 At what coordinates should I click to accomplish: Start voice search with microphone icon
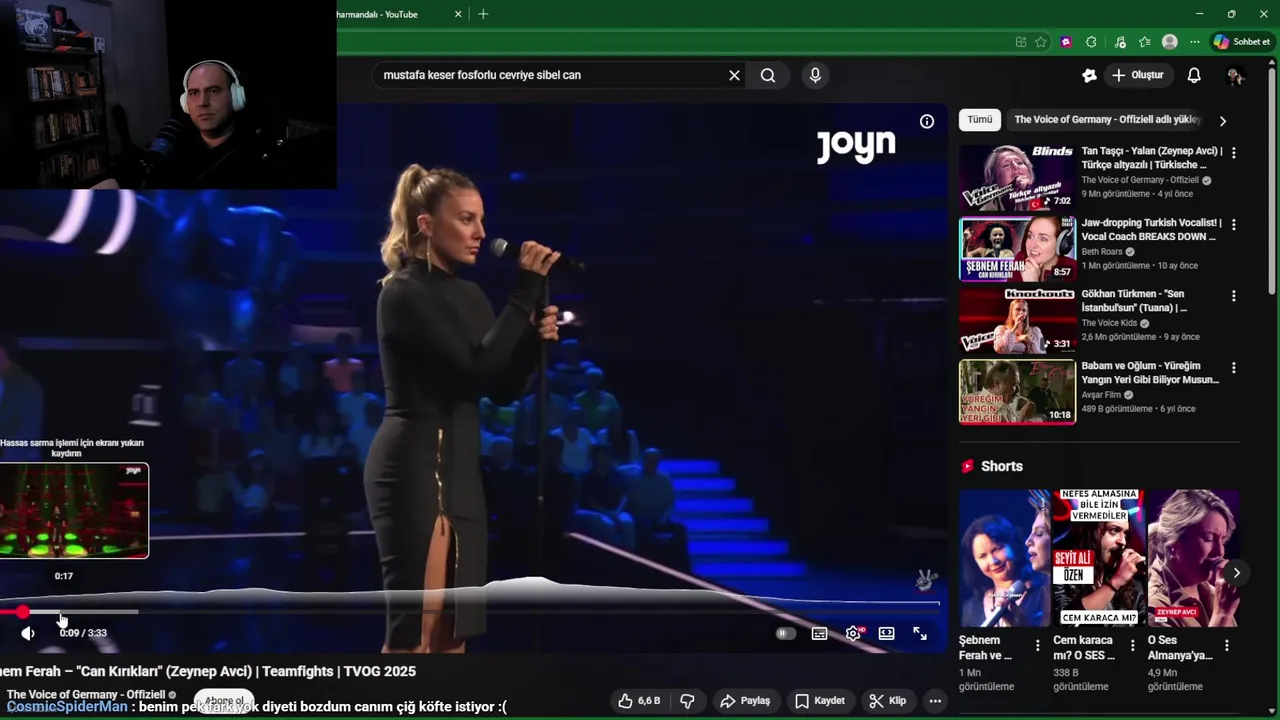click(815, 75)
